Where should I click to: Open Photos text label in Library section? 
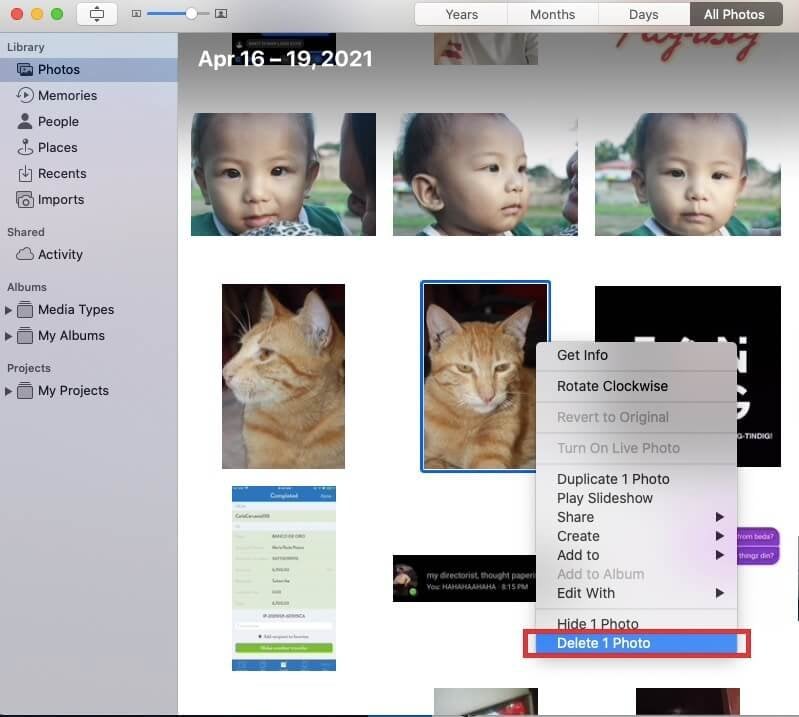[x=59, y=69]
